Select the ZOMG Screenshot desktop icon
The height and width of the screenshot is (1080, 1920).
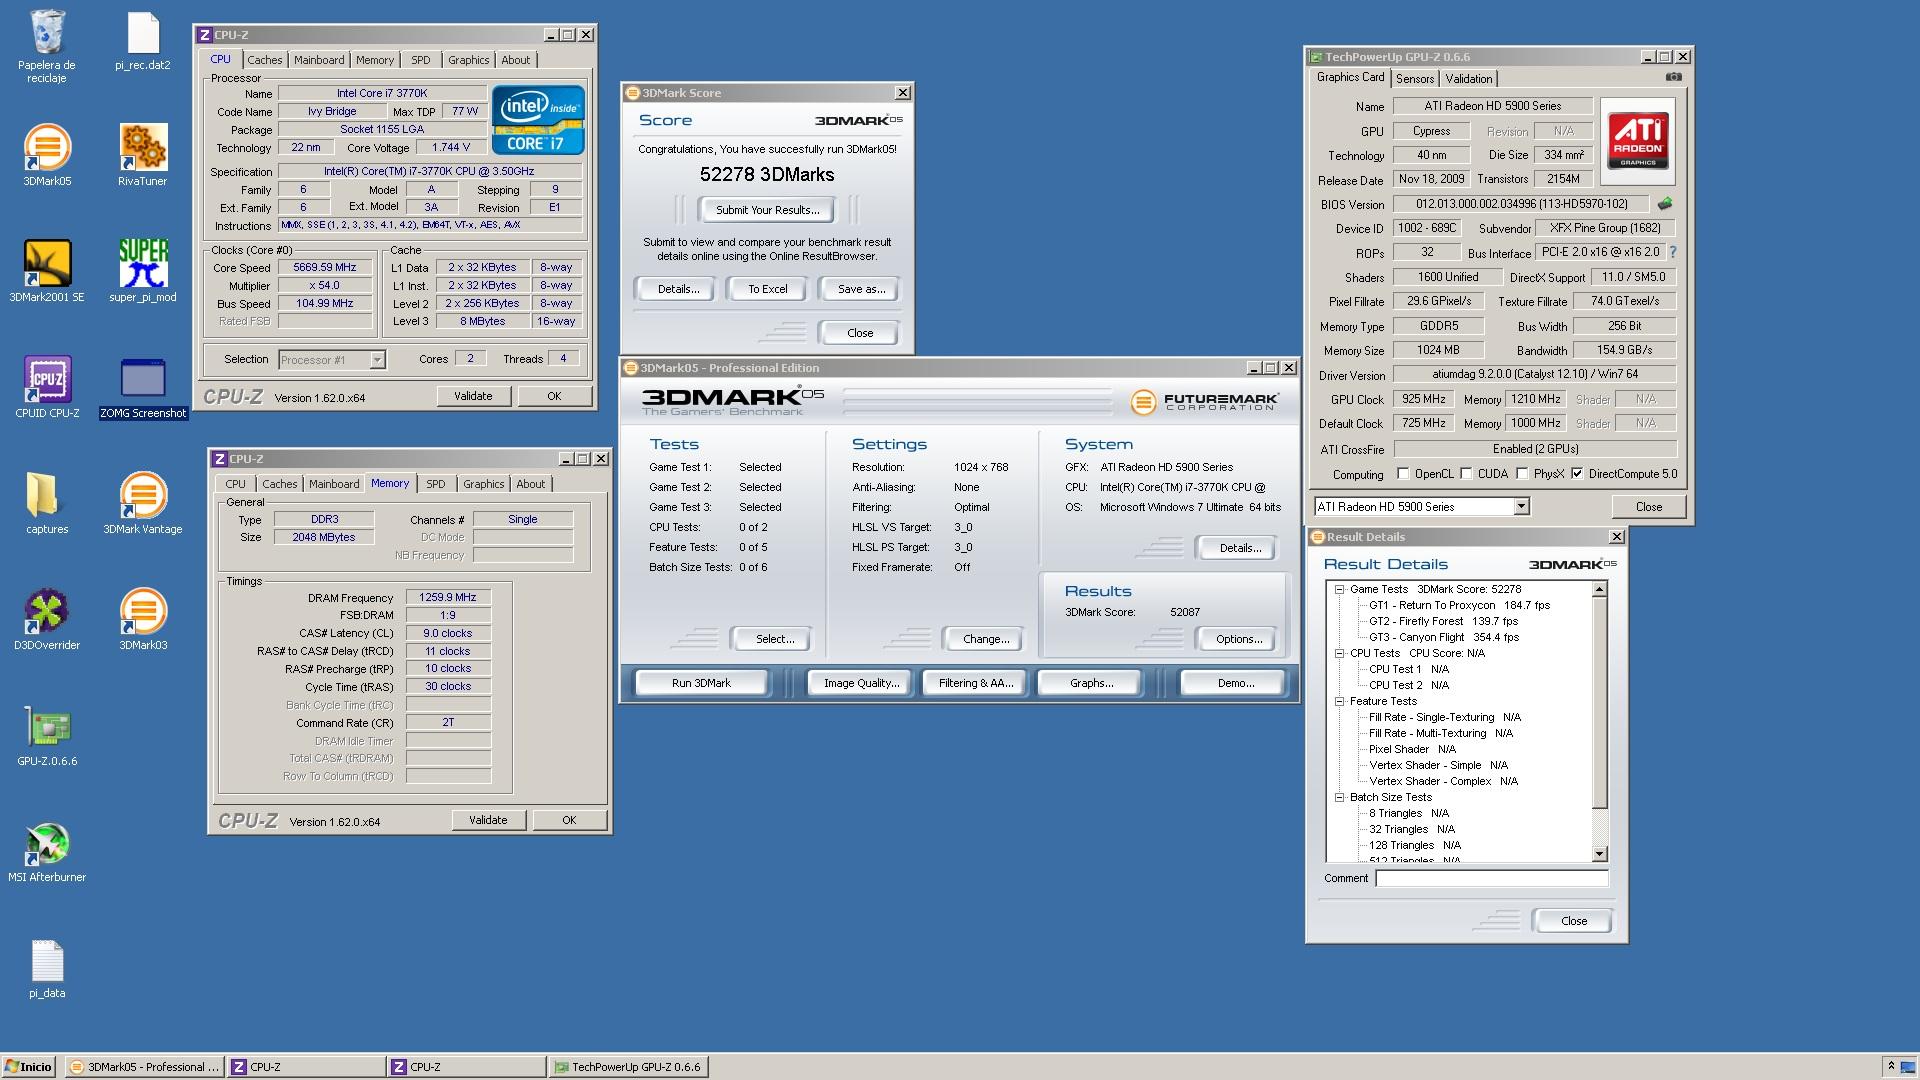click(x=143, y=387)
